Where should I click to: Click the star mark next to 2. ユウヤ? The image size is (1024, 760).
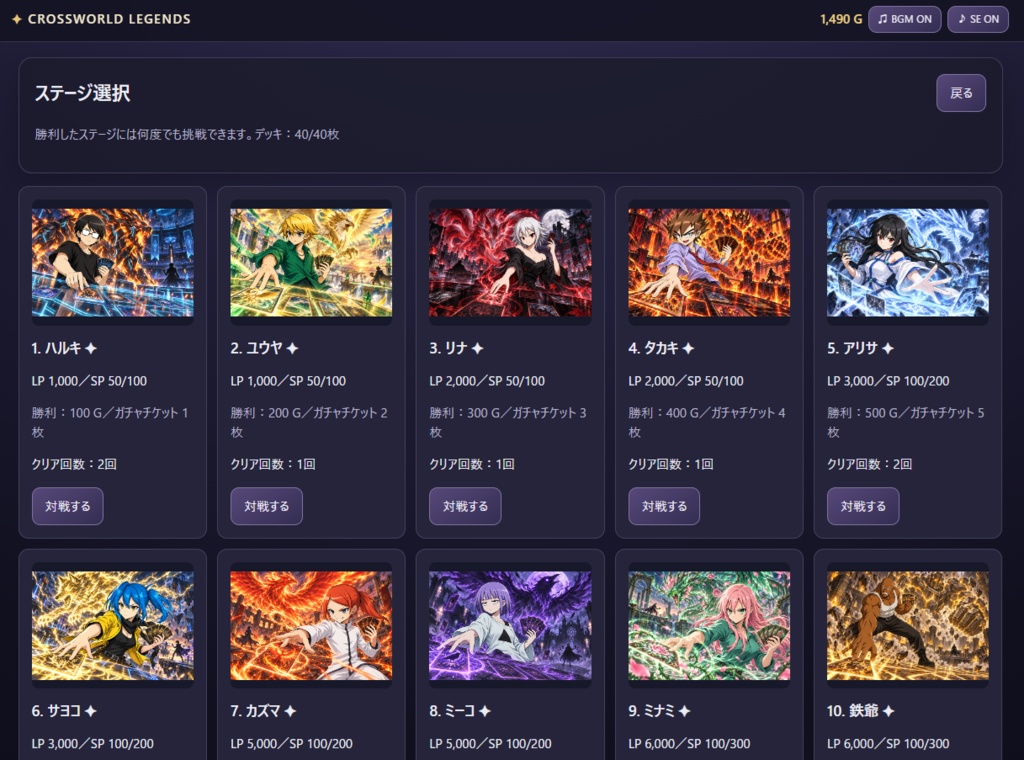pos(293,349)
